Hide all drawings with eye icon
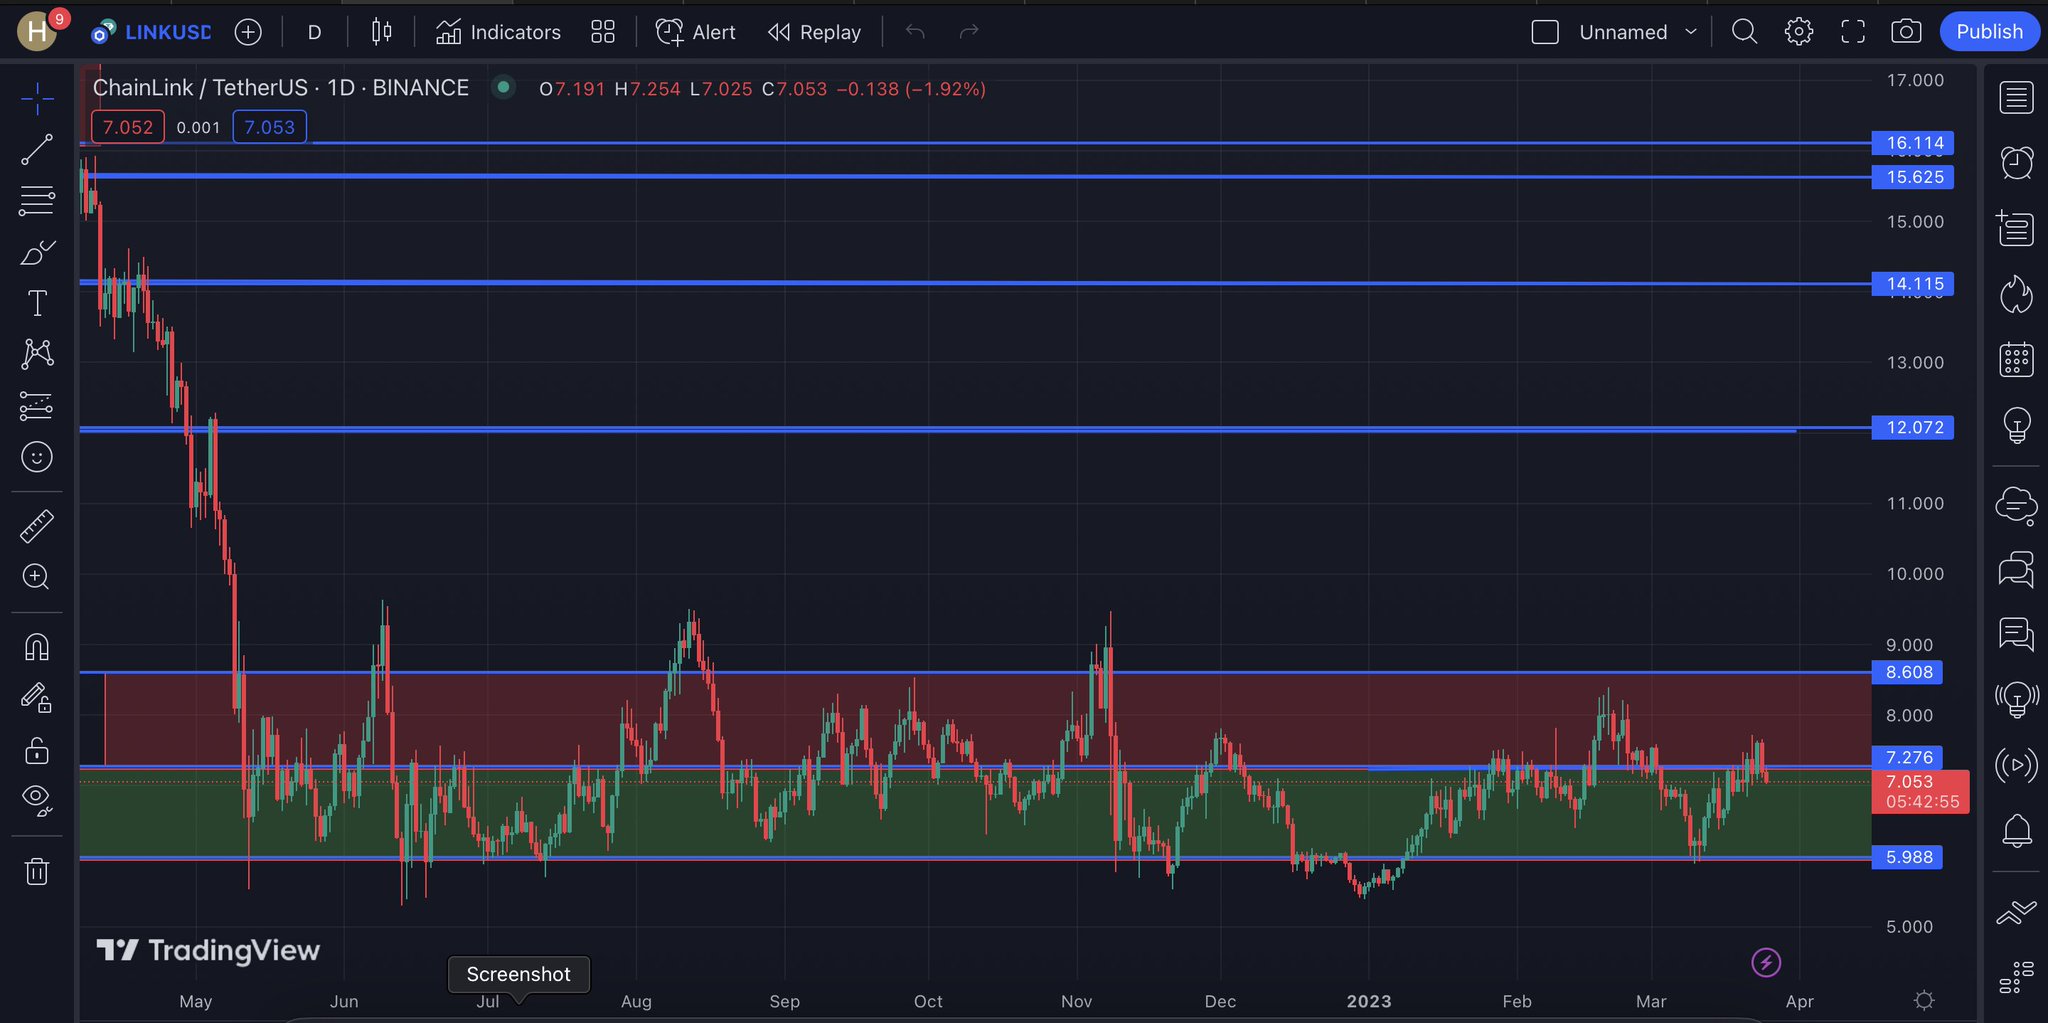This screenshot has width=2048, height=1023. (x=37, y=799)
